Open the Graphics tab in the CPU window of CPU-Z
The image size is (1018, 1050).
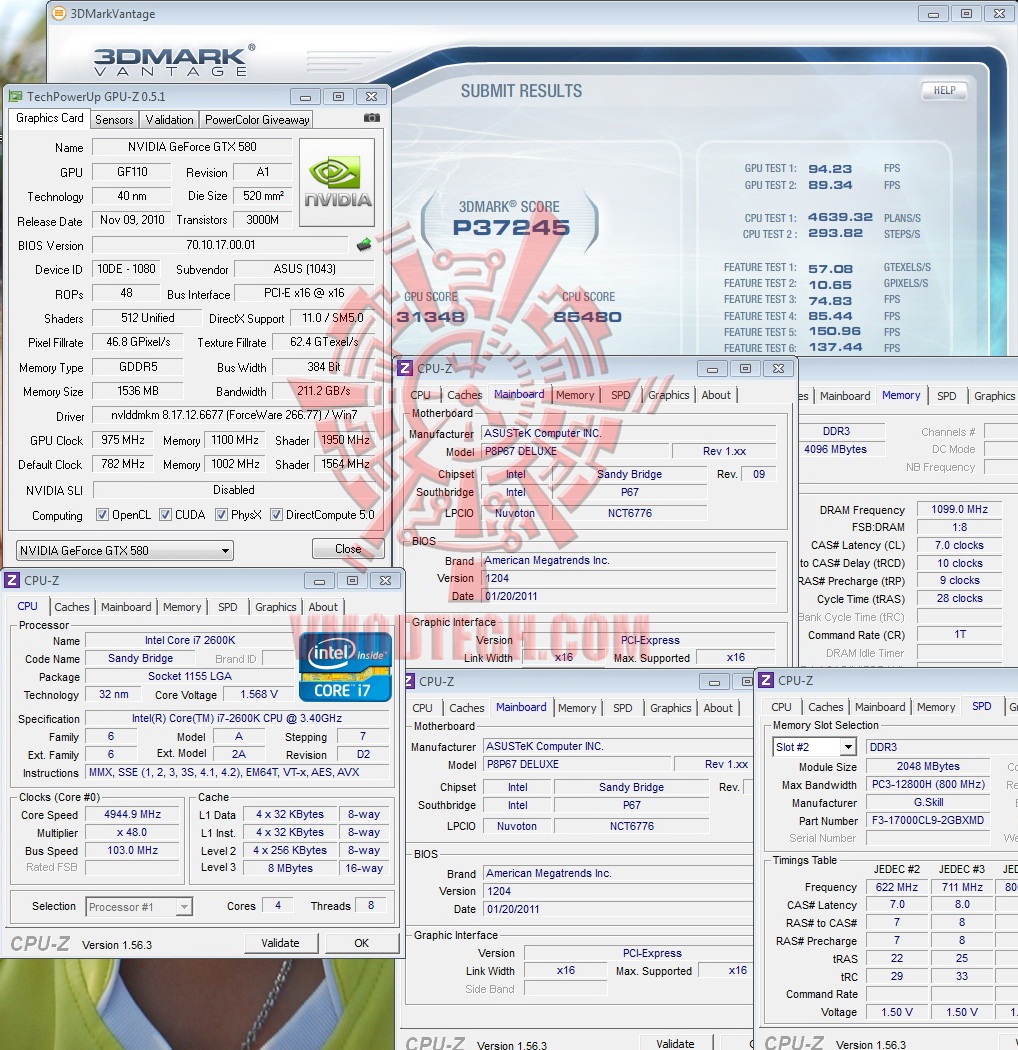tap(275, 607)
